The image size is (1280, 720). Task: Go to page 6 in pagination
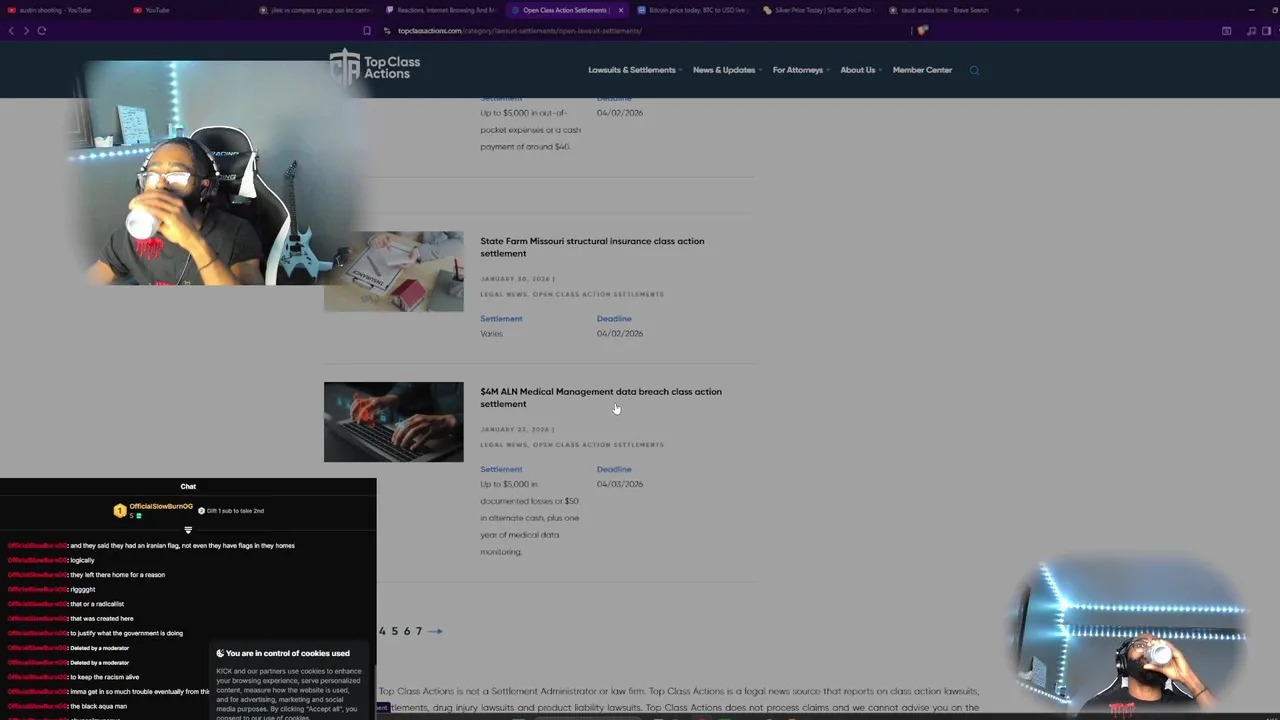point(406,631)
